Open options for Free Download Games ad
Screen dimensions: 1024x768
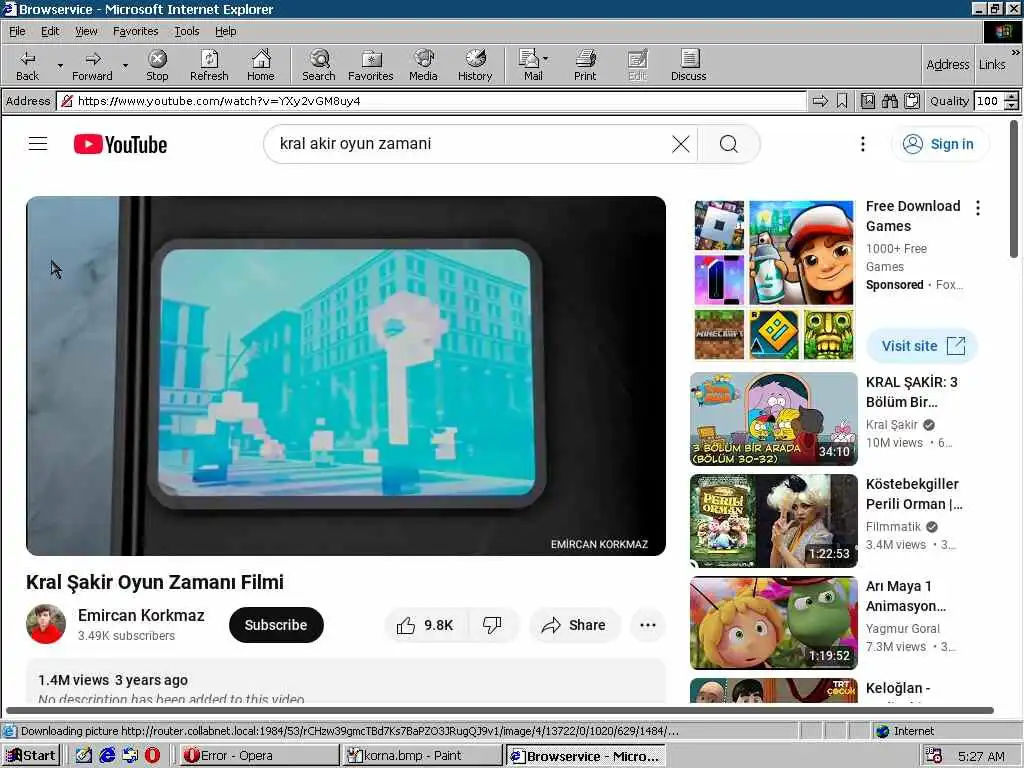[978, 208]
